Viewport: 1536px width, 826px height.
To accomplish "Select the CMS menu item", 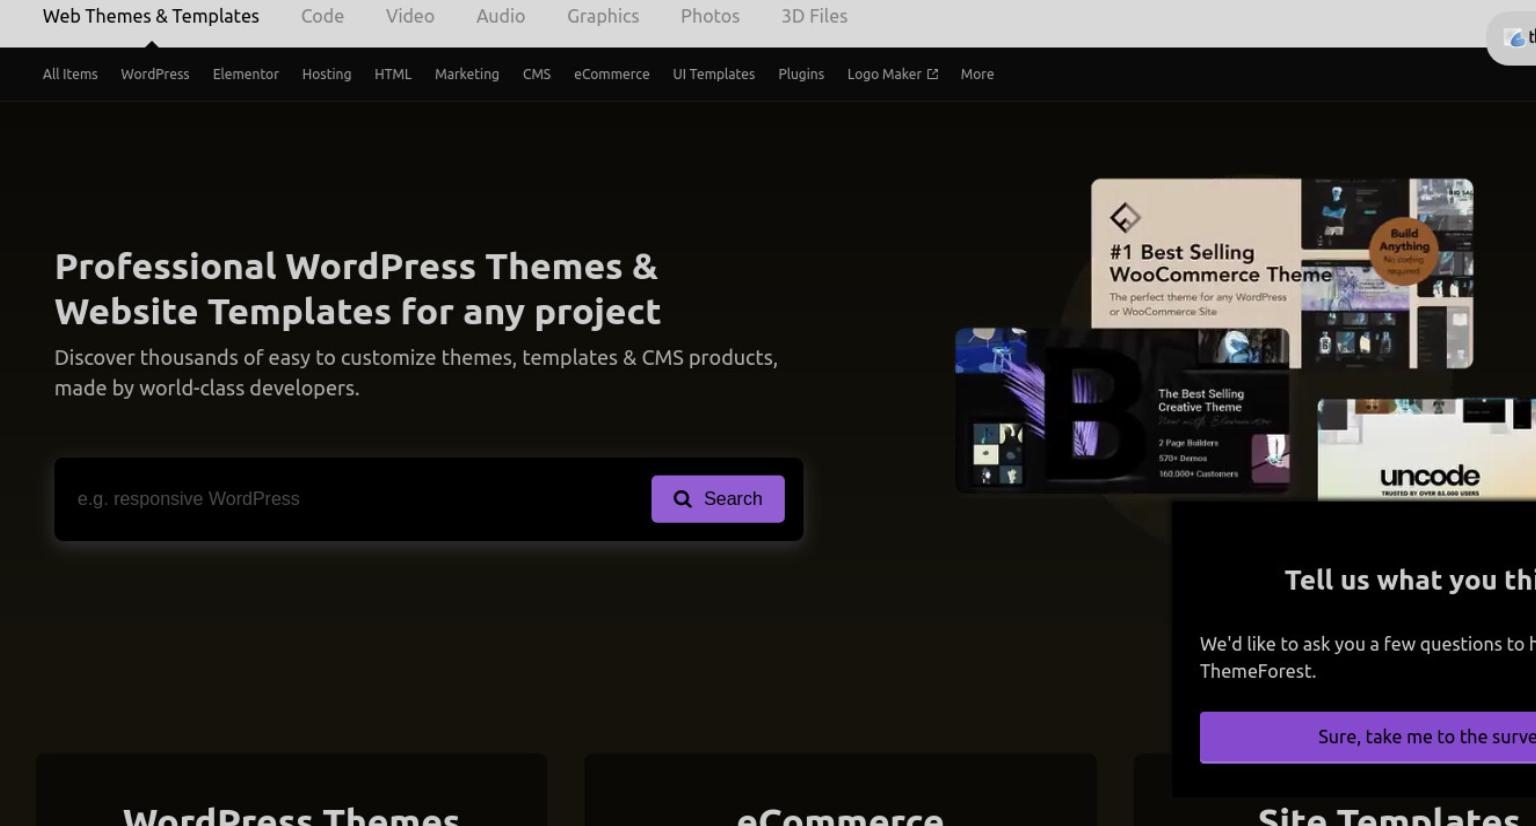I will 537,74.
